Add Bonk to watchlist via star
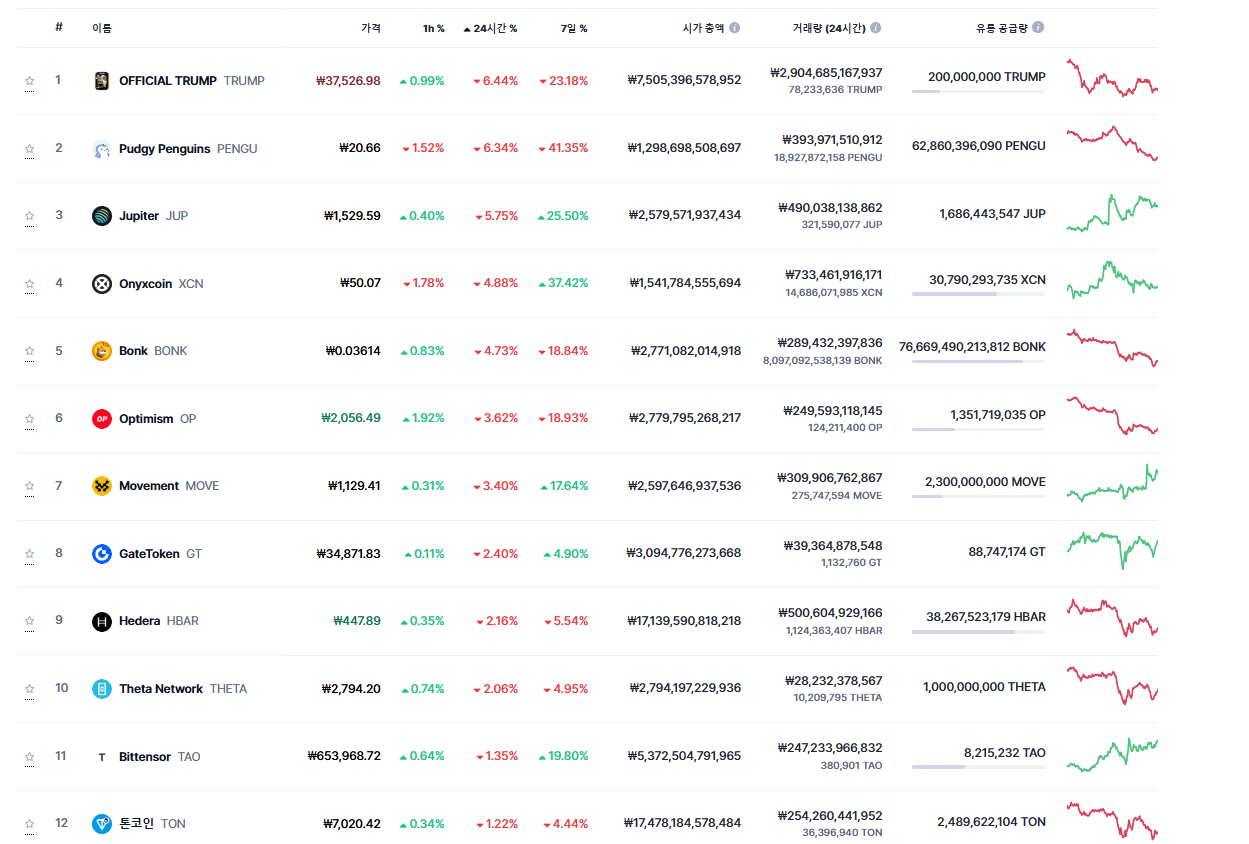The image size is (1249, 844). (x=30, y=351)
